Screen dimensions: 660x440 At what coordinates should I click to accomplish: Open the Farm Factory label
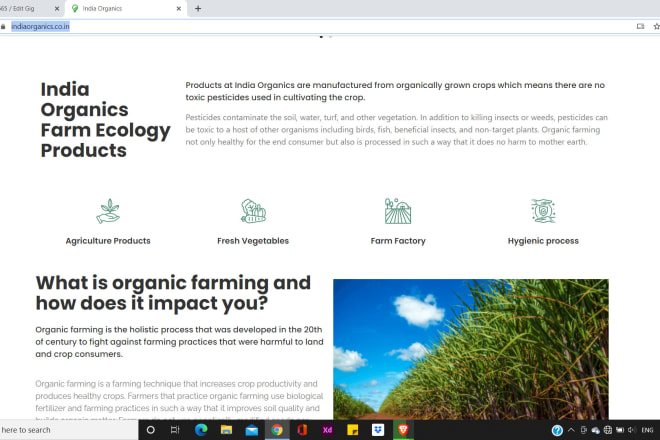point(398,241)
